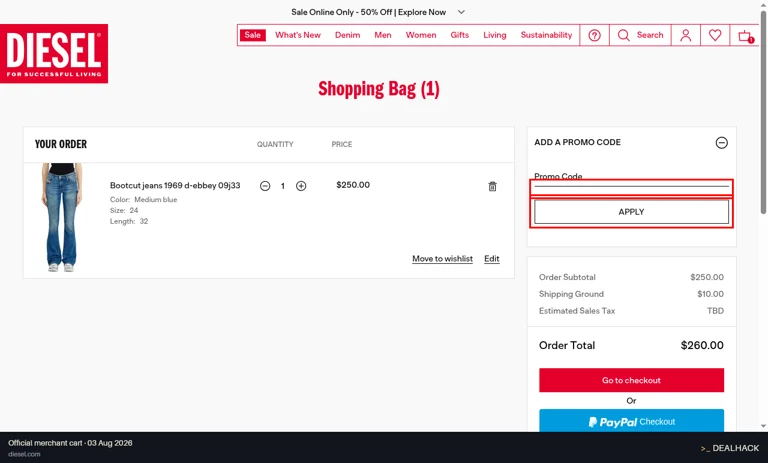Click Move to wishlist link
Viewport: 768px width, 463px height.
click(442, 259)
